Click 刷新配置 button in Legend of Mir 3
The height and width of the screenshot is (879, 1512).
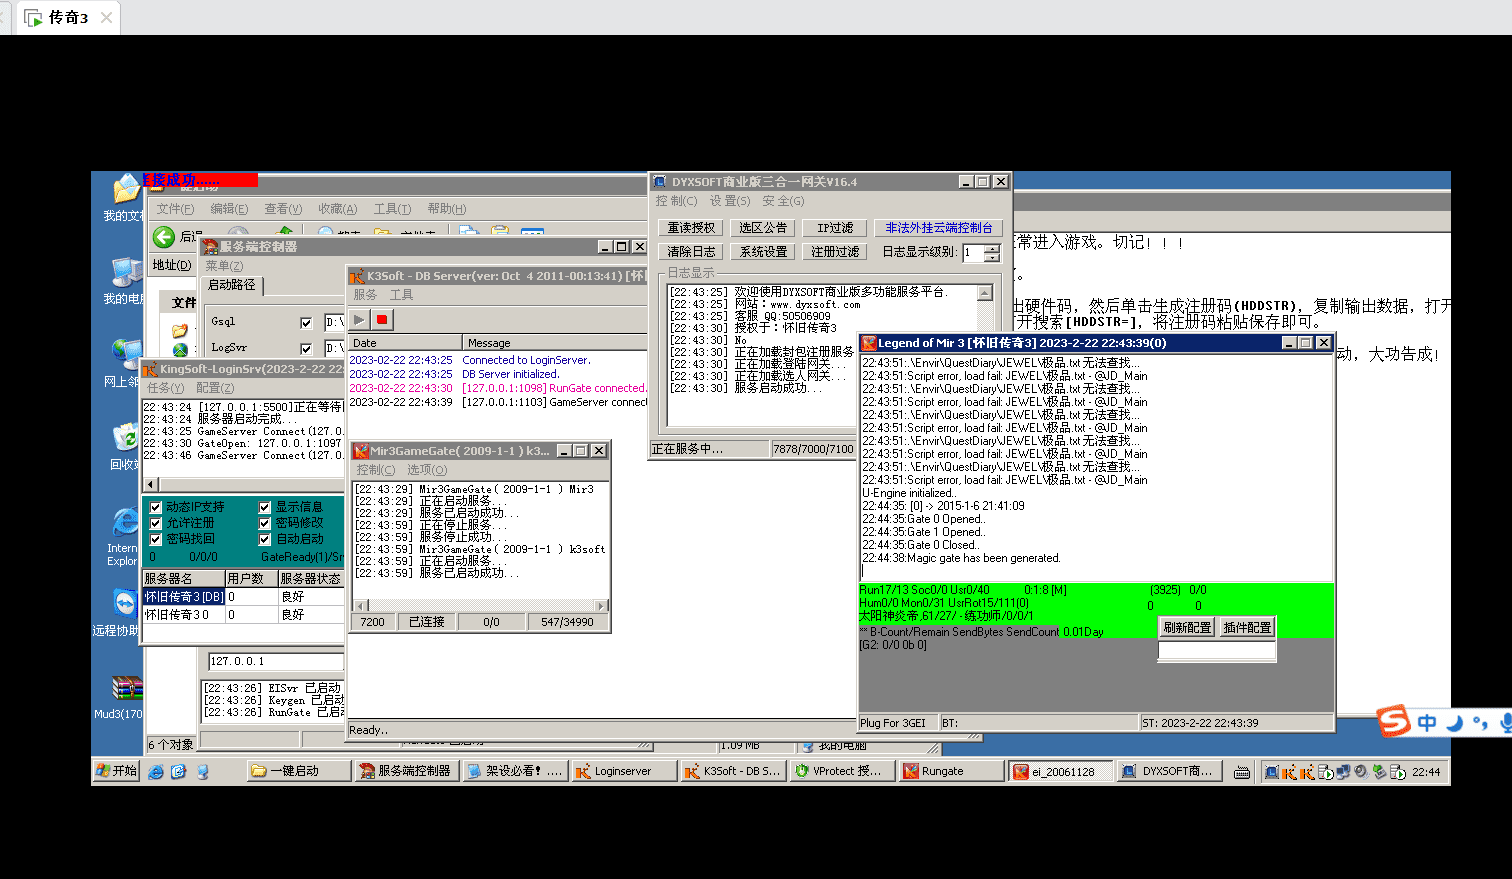pos(1187,628)
